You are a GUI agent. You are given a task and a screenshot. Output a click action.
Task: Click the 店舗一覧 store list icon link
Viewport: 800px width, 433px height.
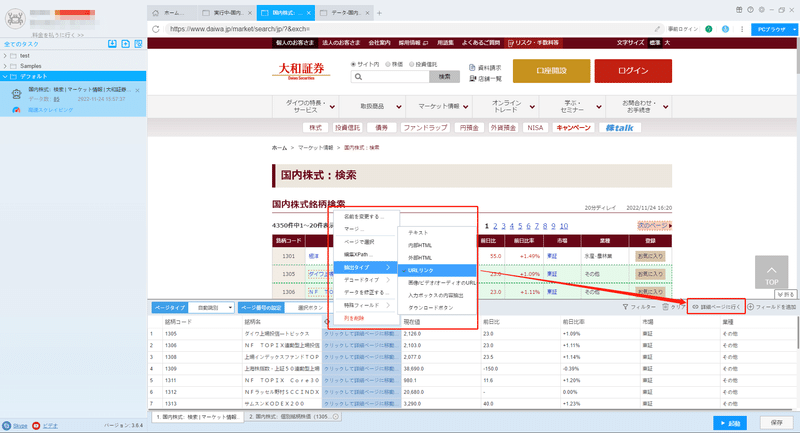[x=485, y=79]
